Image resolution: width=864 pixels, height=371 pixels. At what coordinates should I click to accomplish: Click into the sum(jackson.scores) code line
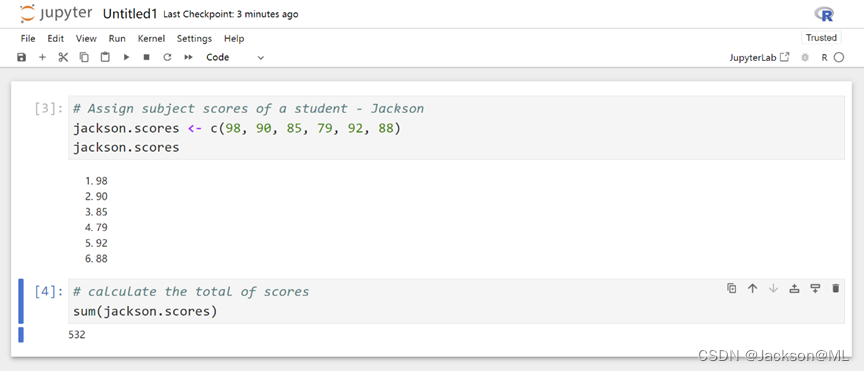(145, 311)
